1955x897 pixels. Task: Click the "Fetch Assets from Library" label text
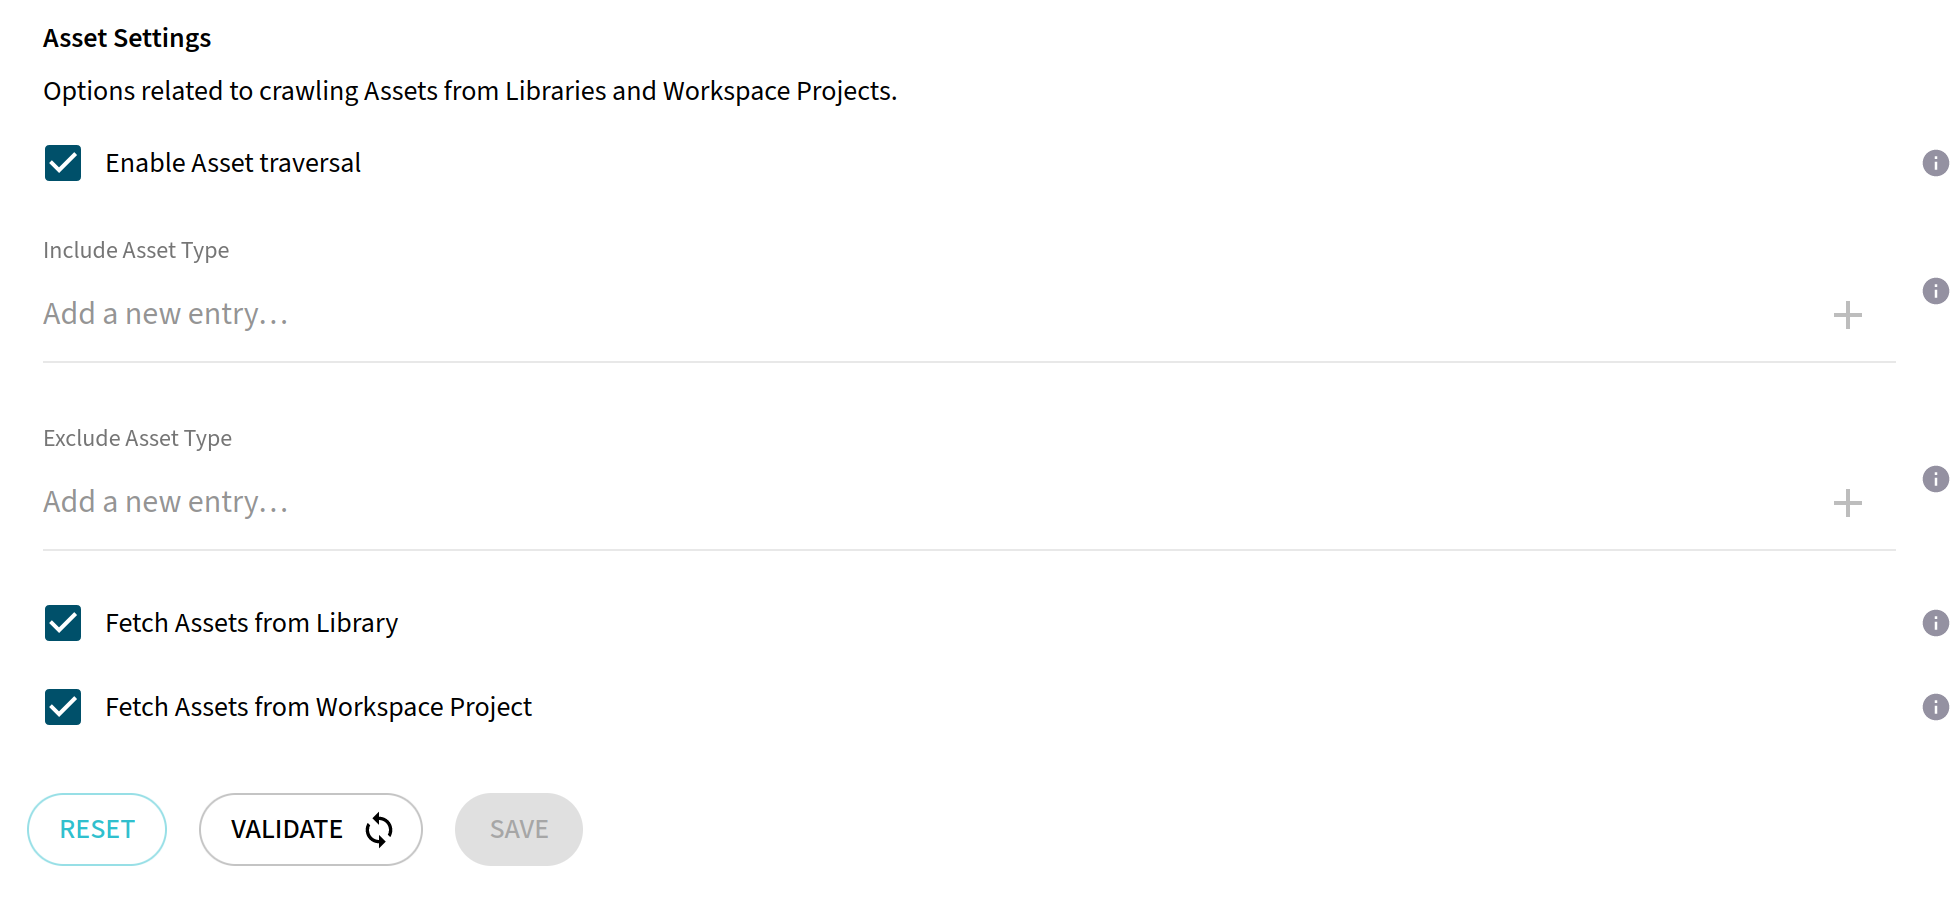pyautogui.click(x=251, y=623)
